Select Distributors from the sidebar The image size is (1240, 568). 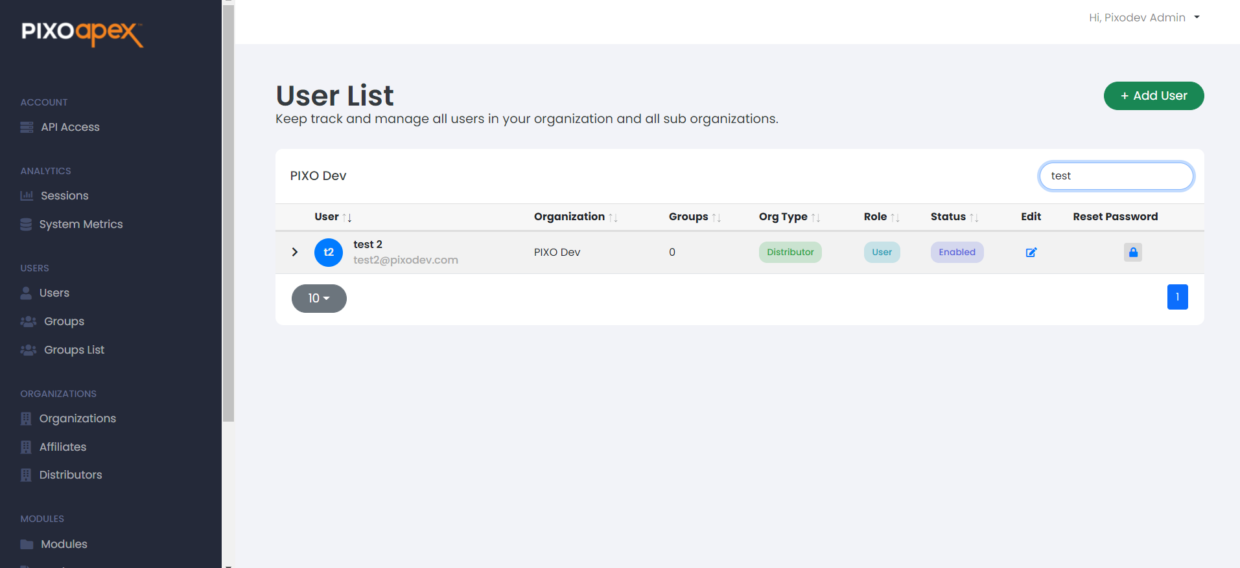(x=61, y=475)
